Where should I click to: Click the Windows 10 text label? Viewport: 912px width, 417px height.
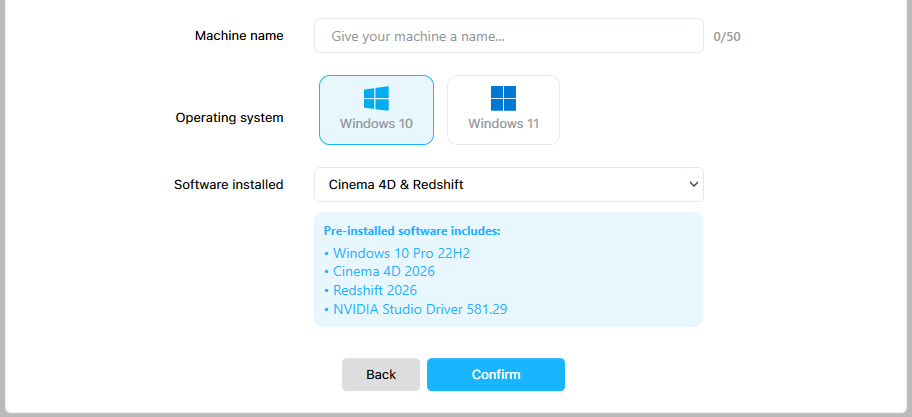point(376,124)
